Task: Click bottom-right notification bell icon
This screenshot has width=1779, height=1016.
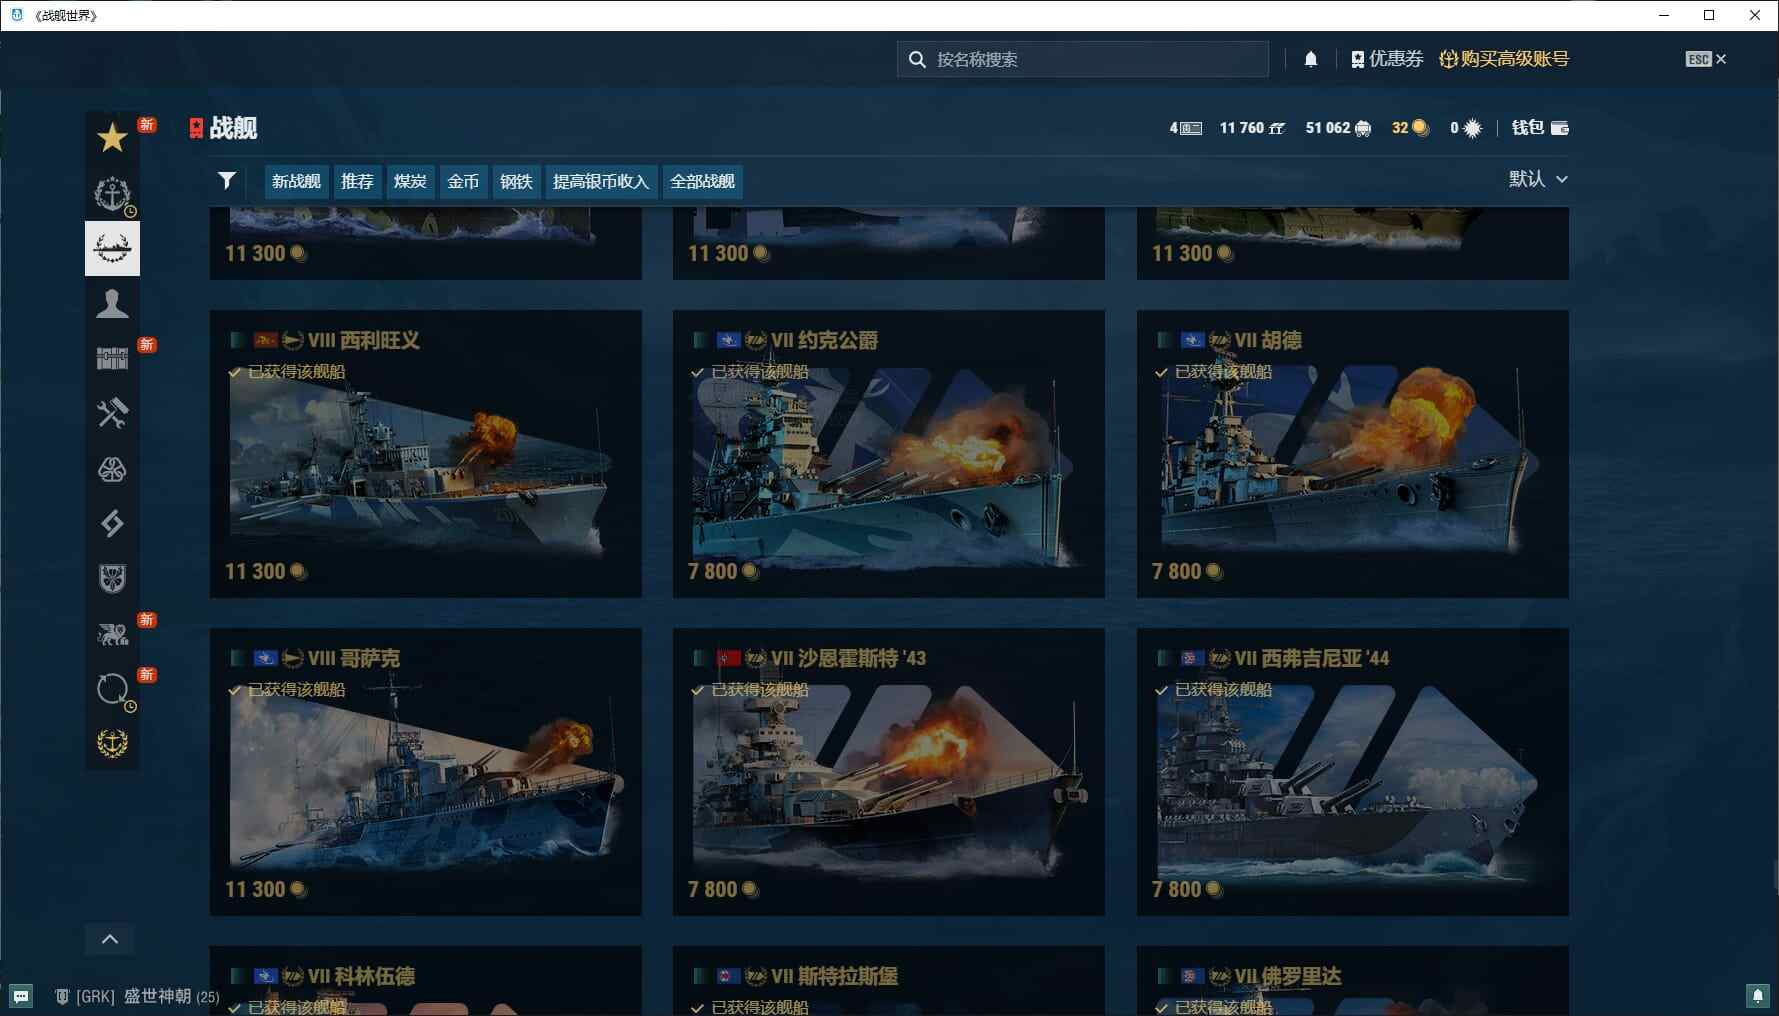Action: [x=1757, y=995]
